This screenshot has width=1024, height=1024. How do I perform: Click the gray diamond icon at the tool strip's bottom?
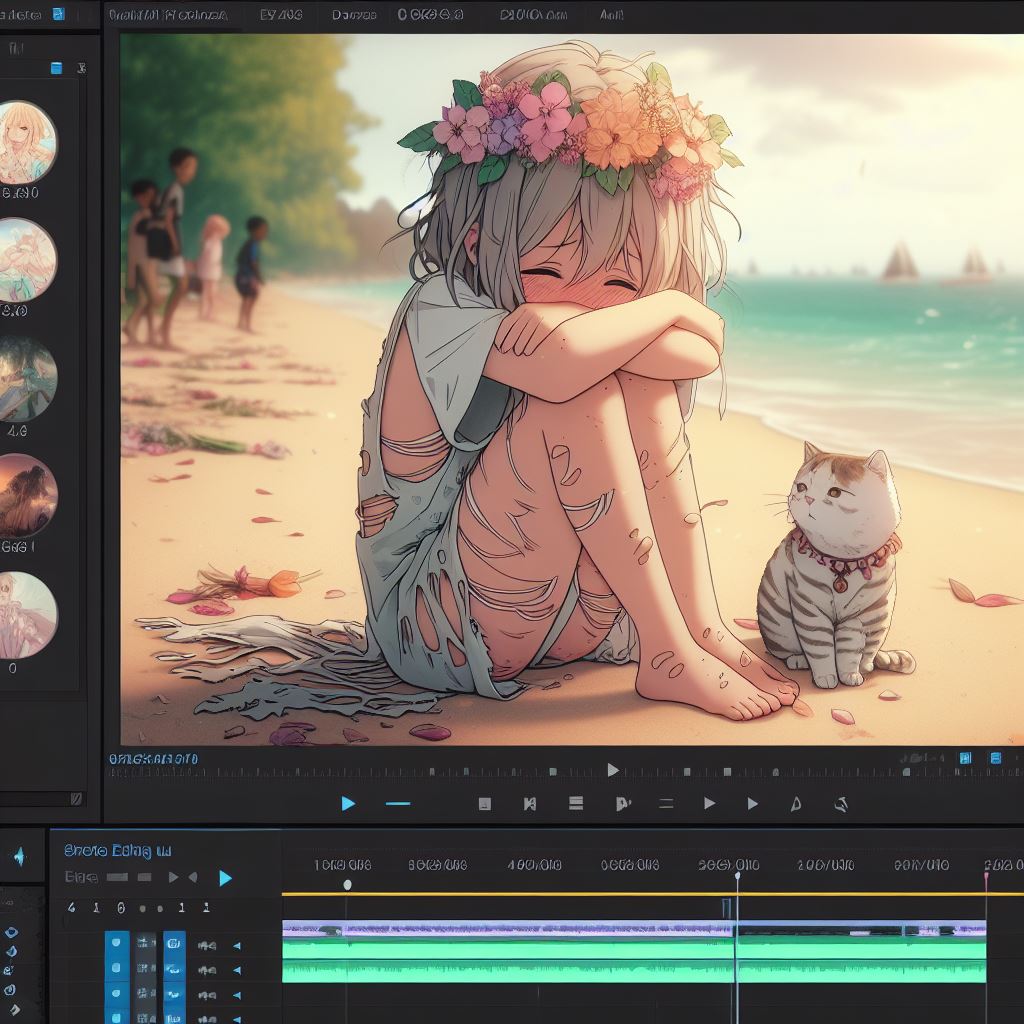tap(13, 1010)
